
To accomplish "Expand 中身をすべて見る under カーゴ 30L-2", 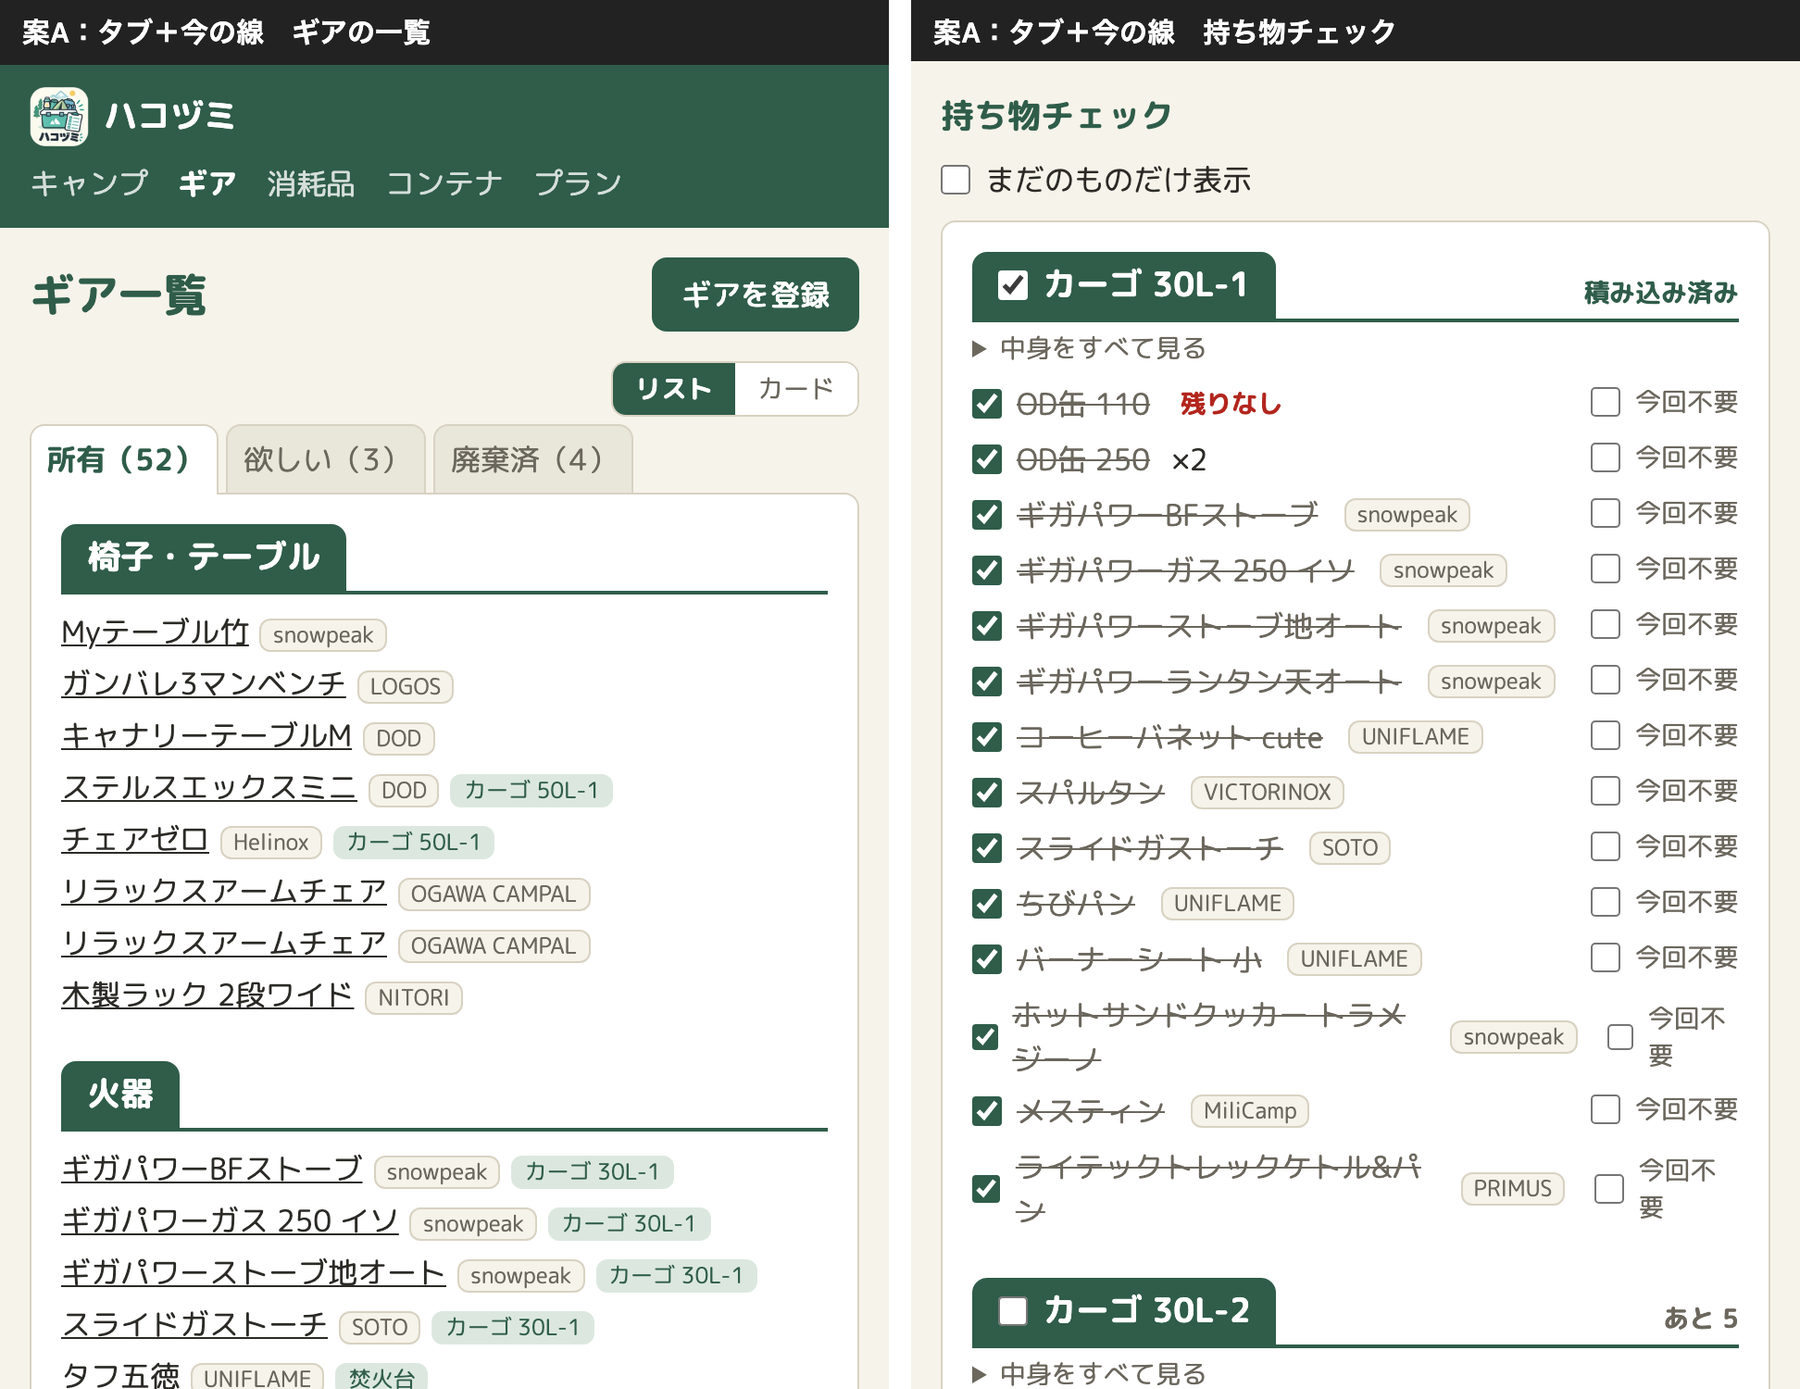I will coord(1089,1374).
